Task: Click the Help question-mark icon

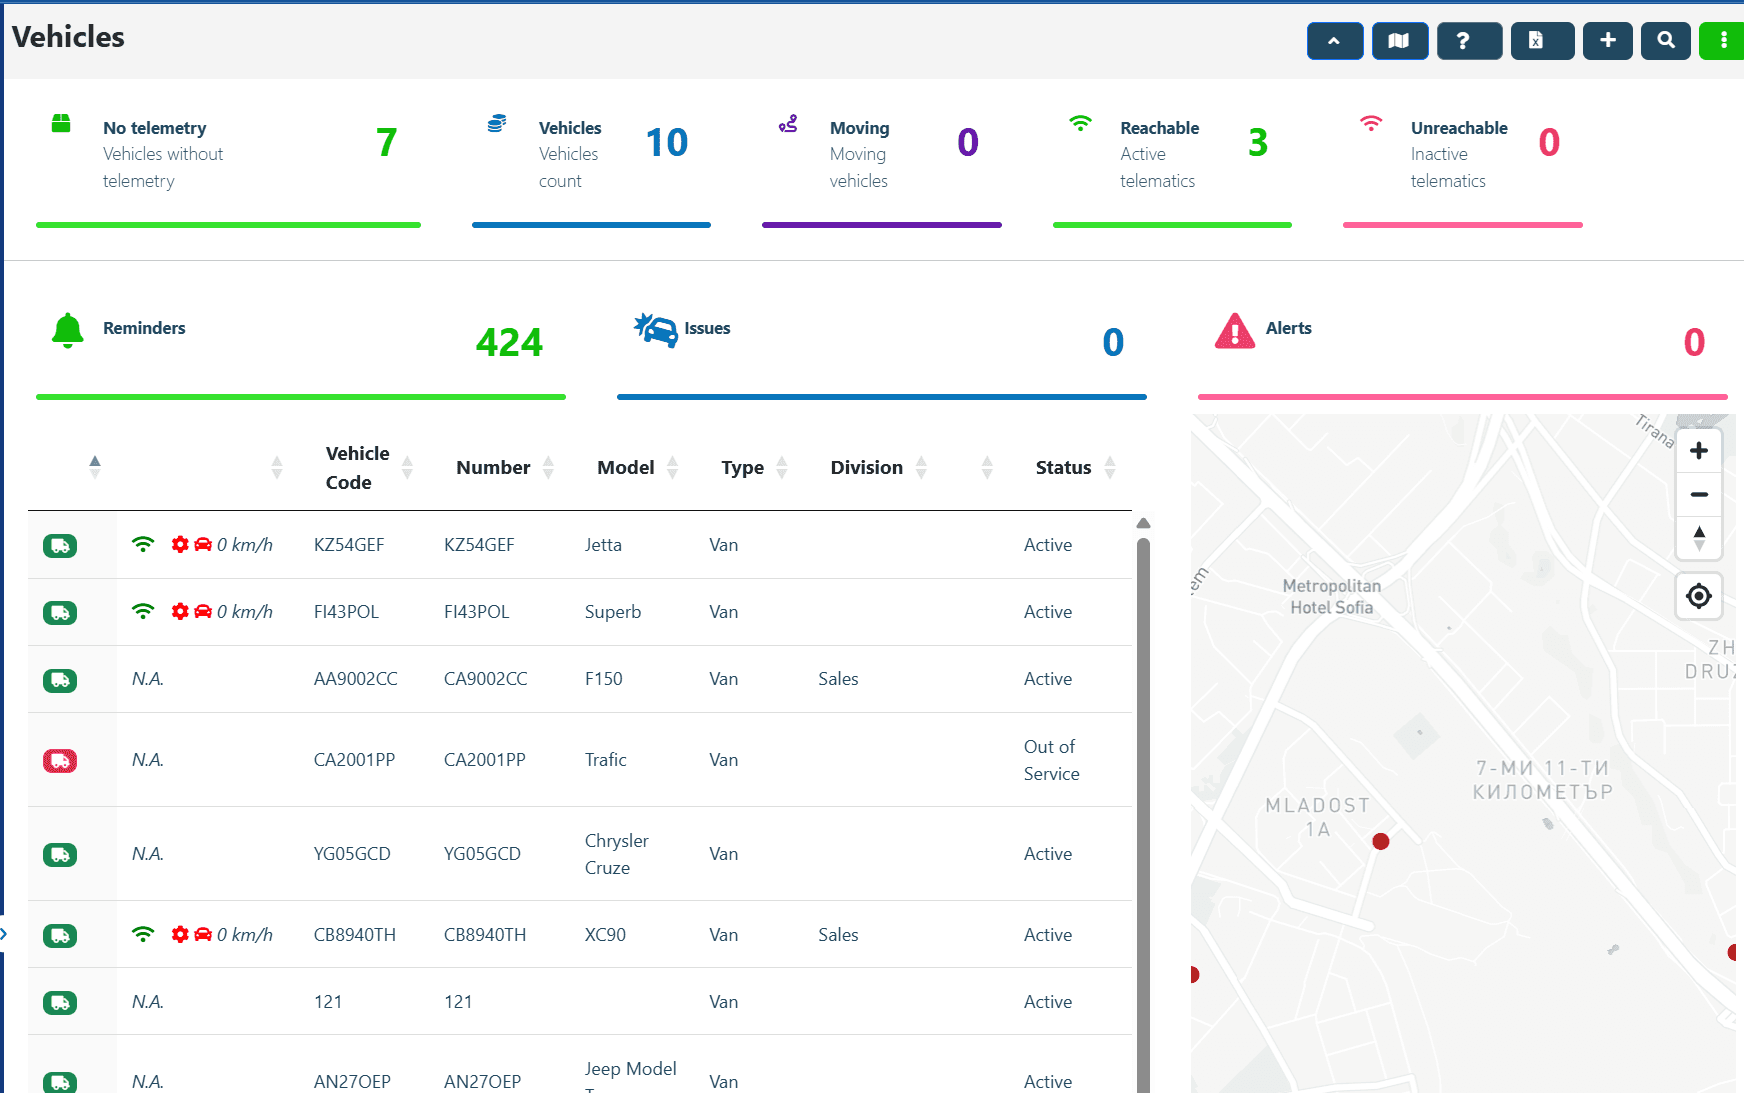Action: point(1468,41)
